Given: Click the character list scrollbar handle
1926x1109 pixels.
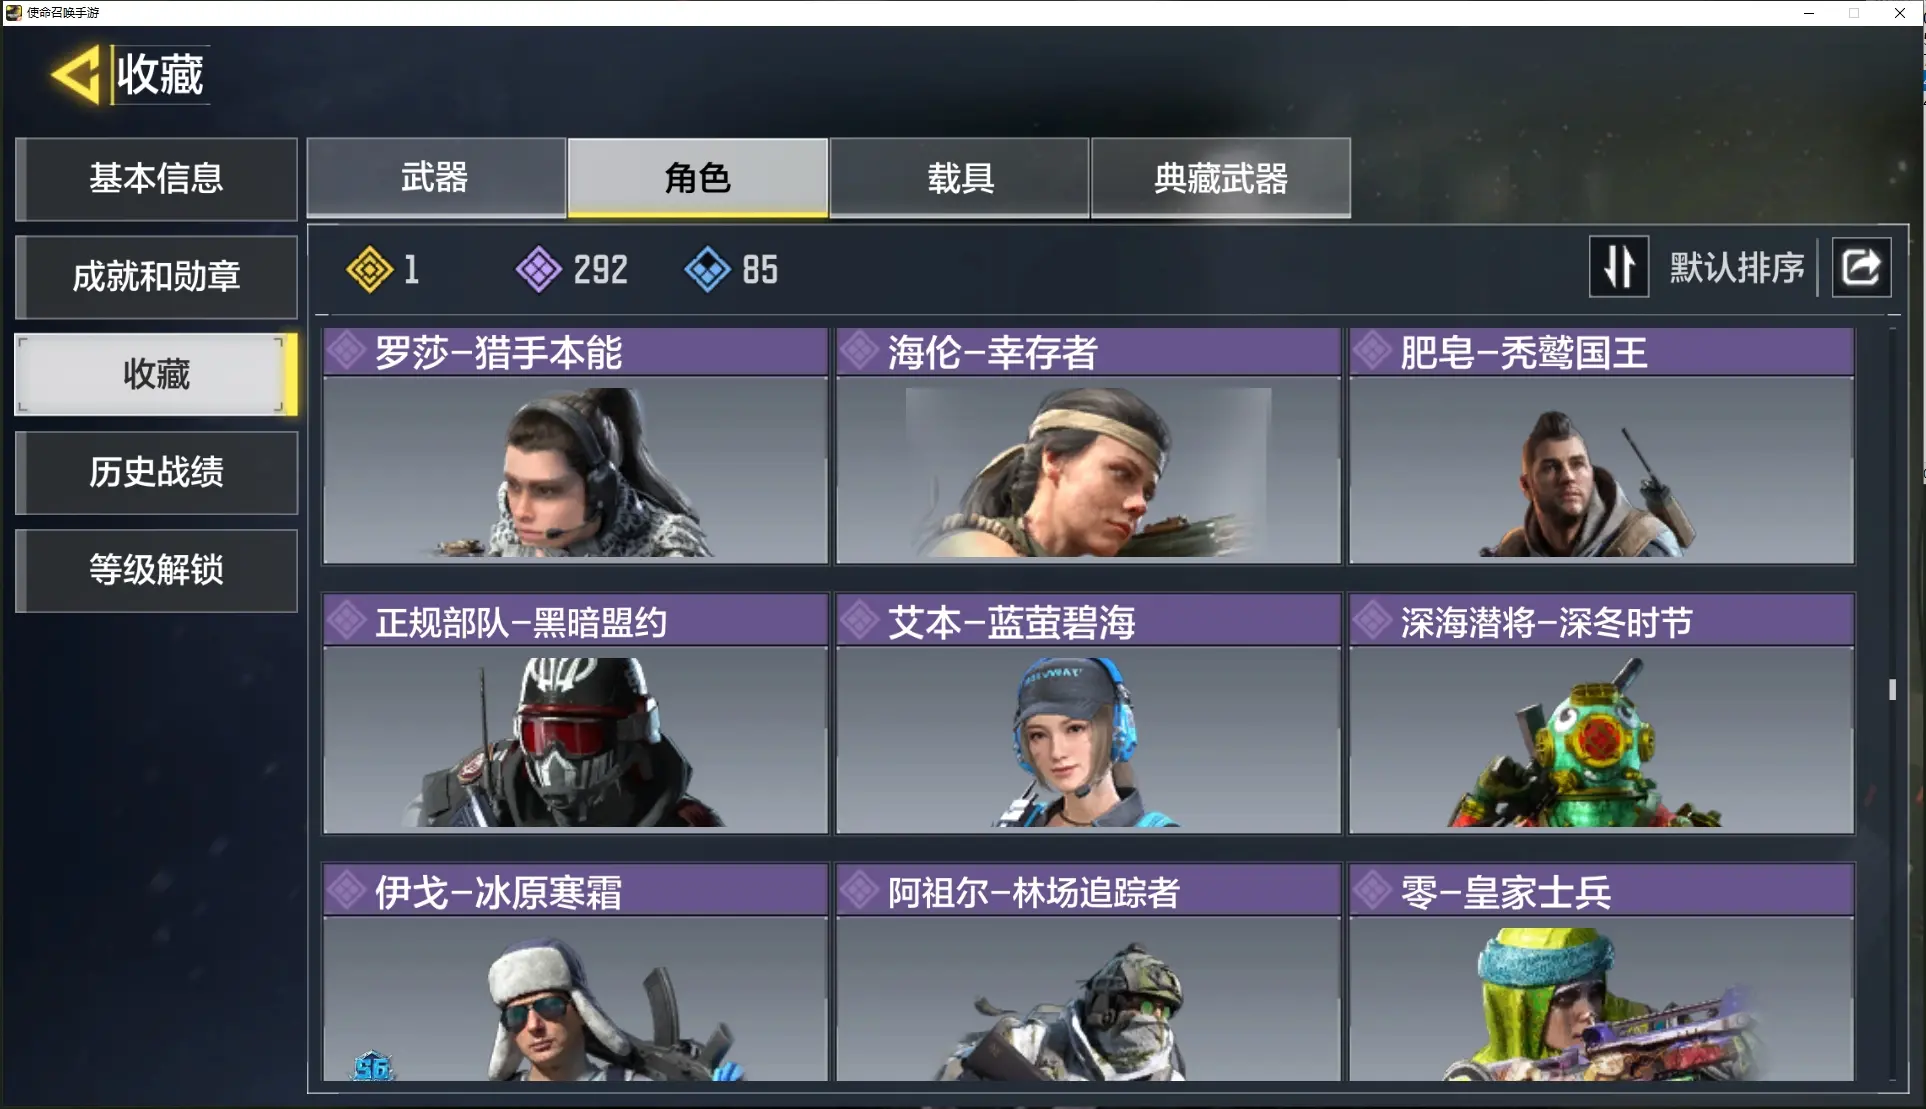Looking at the screenshot, I should point(1892,689).
